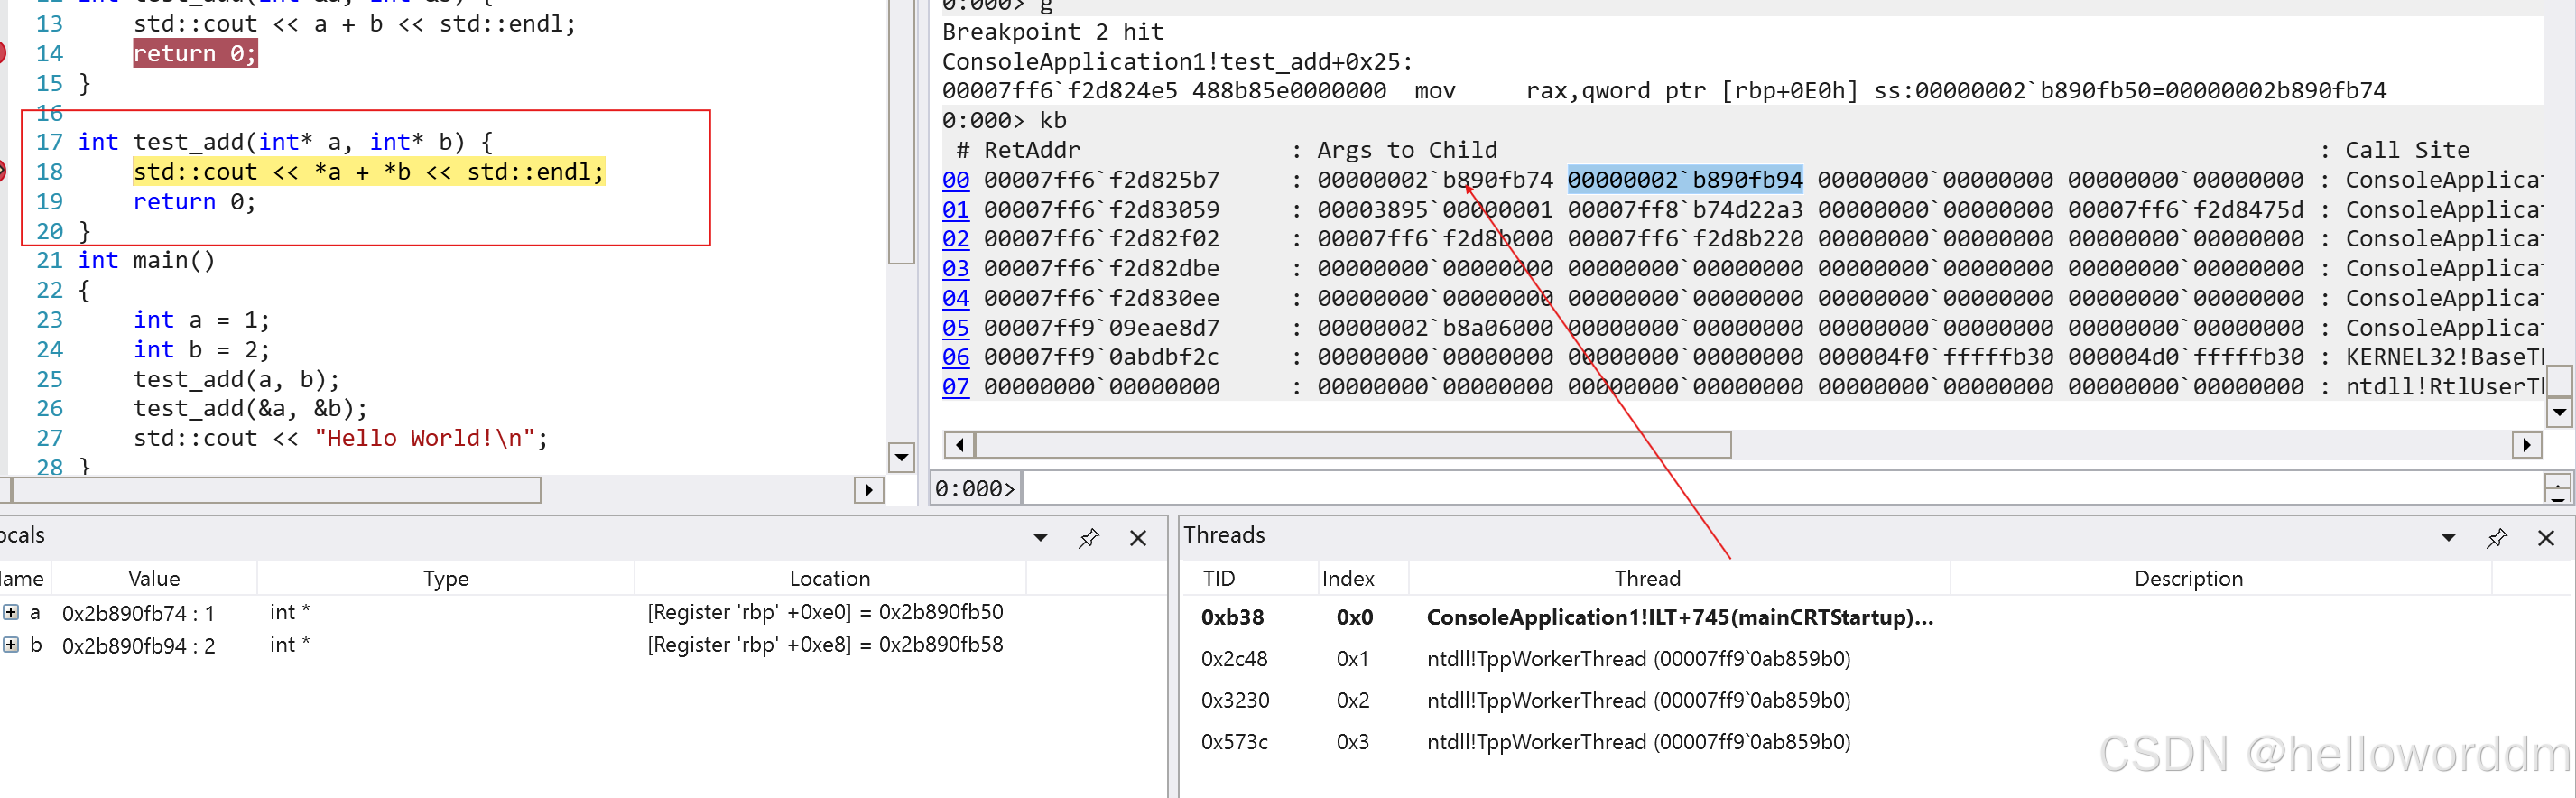Close the Threads panel
Image resolution: width=2576 pixels, height=798 pixels.
pyautogui.click(x=2546, y=538)
